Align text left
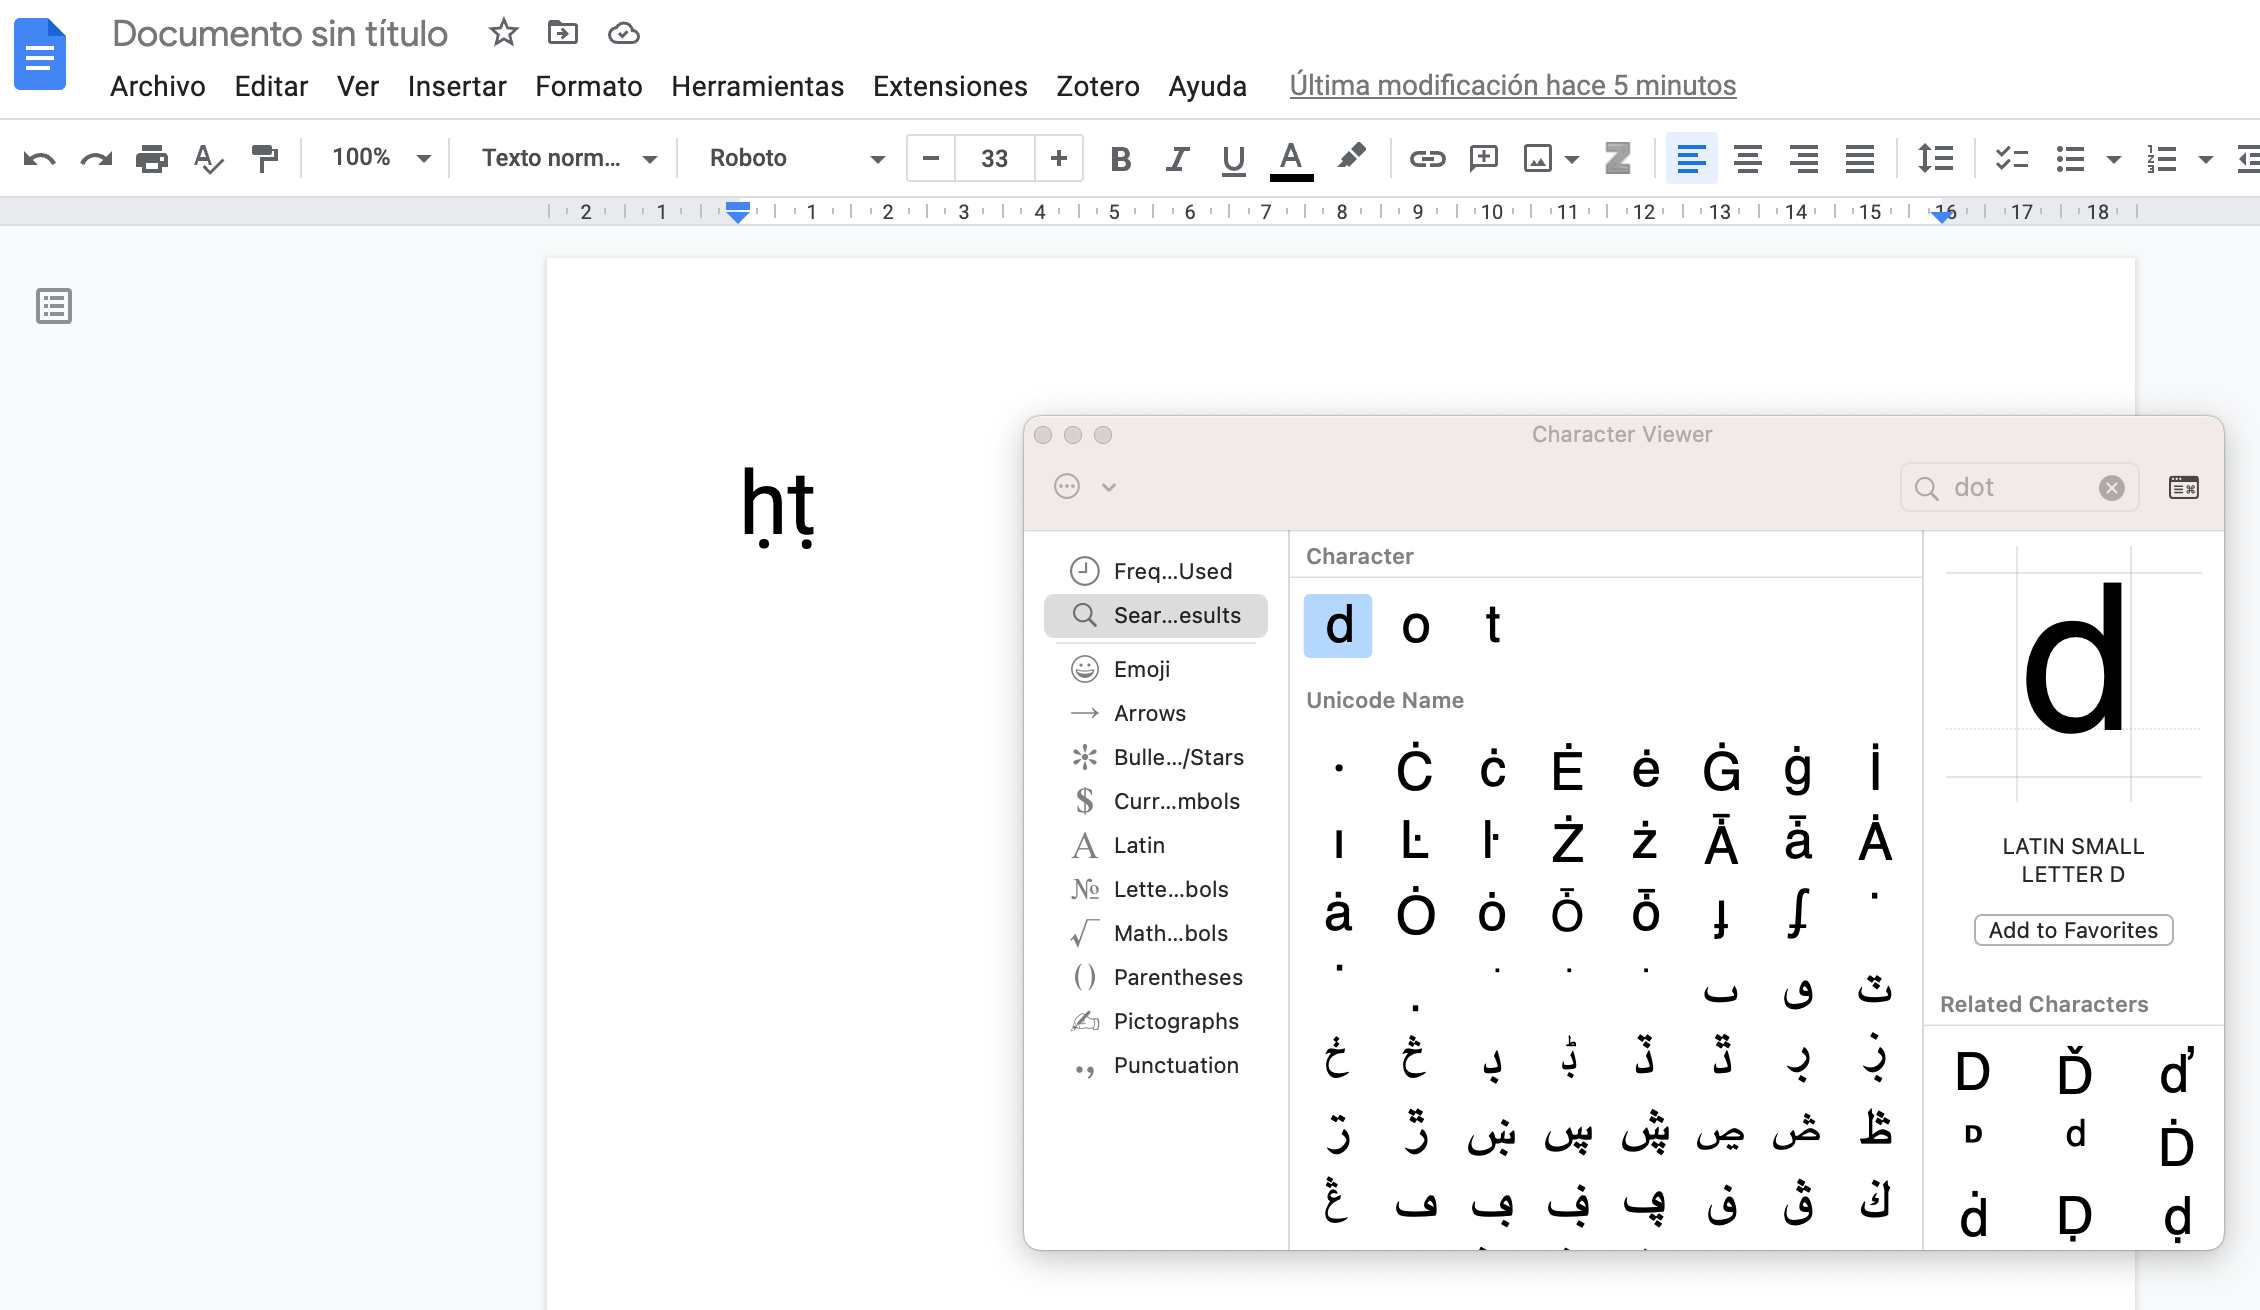 (1691, 158)
